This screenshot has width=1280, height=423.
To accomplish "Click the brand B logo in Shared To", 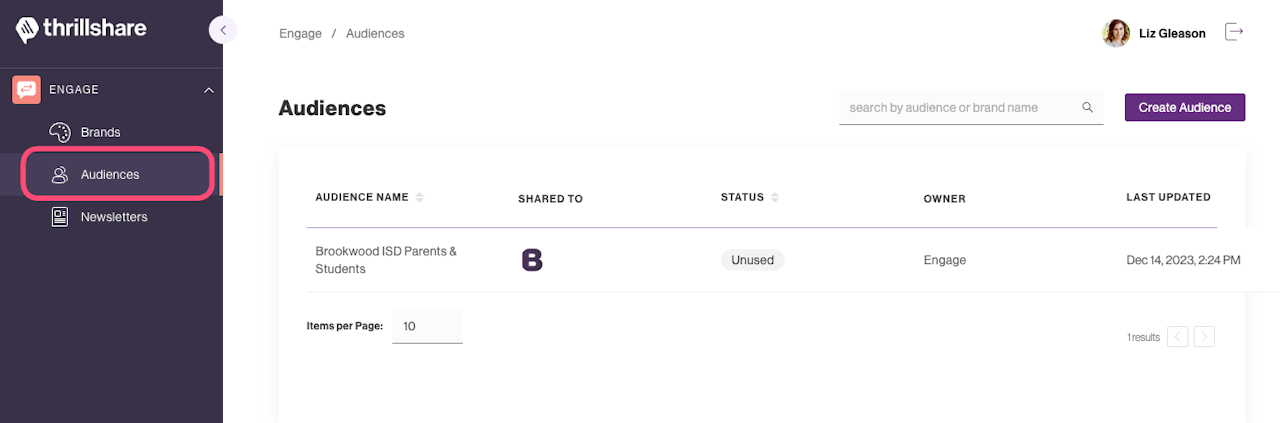I will point(532,260).
